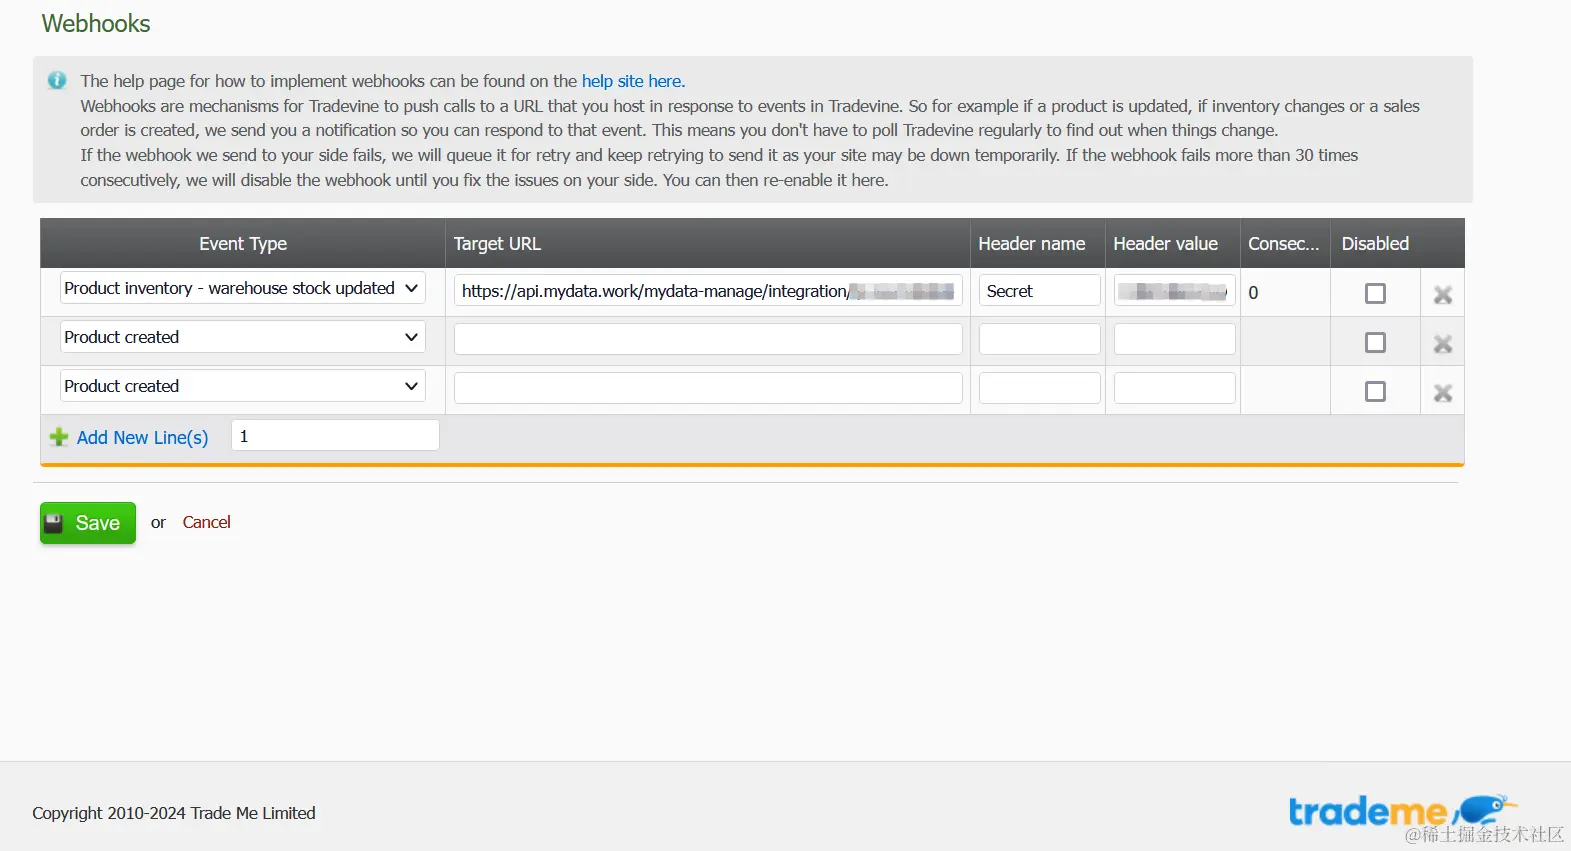Click Copyright 2010-2024 Trade Me Limited text
This screenshot has width=1571, height=851.
click(174, 813)
